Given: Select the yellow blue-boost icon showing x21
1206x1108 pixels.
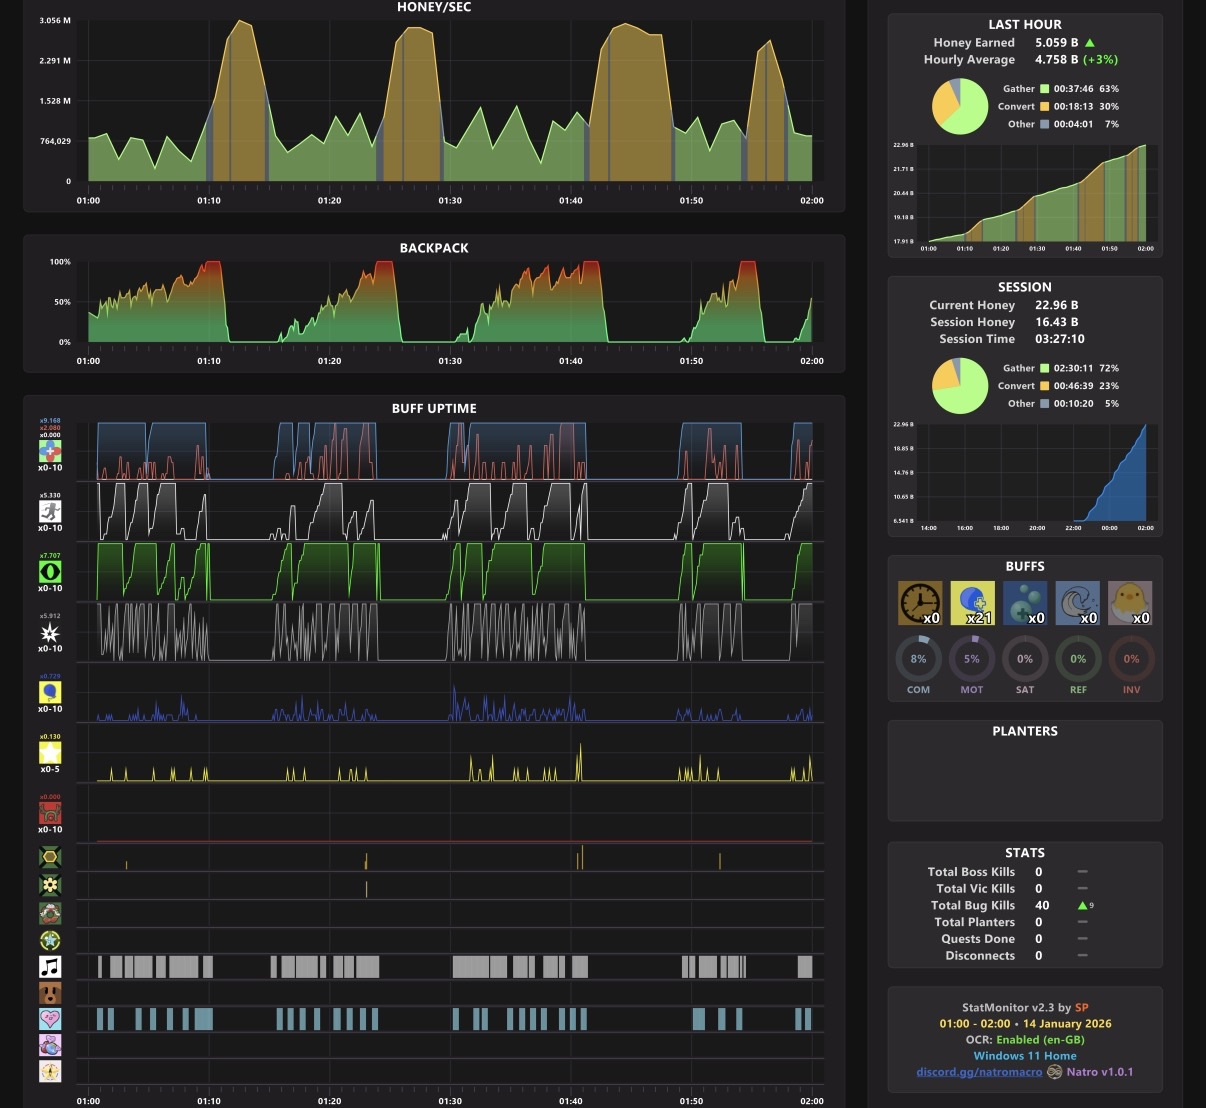Looking at the screenshot, I should pos(972,603).
